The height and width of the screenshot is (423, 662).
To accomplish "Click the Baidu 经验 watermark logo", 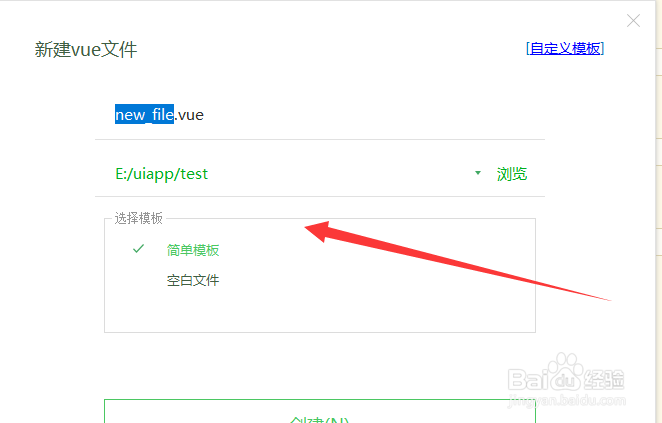I will pyautogui.click(x=566, y=379).
